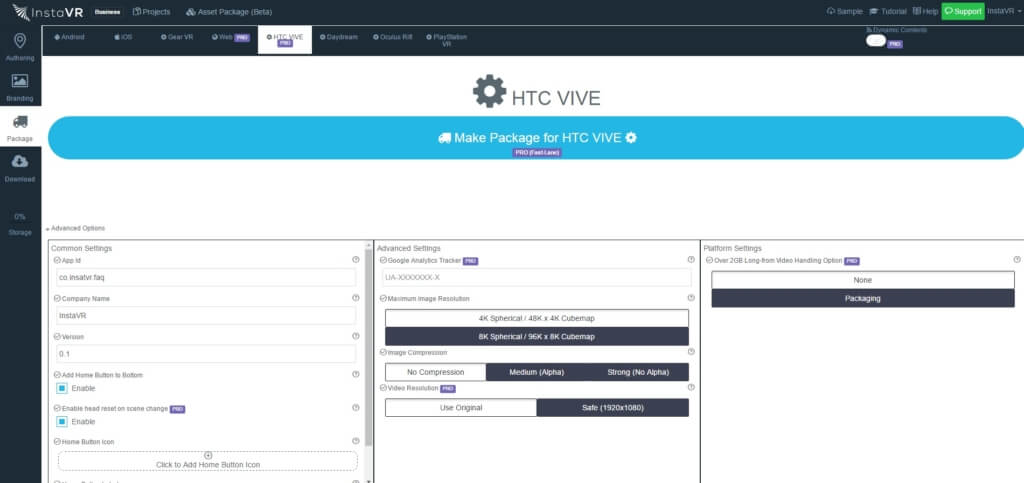Select 4K Spherical / 48K x 4K Cubemap option
Image resolution: width=1024 pixels, height=483 pixels.
coord(537,318)
